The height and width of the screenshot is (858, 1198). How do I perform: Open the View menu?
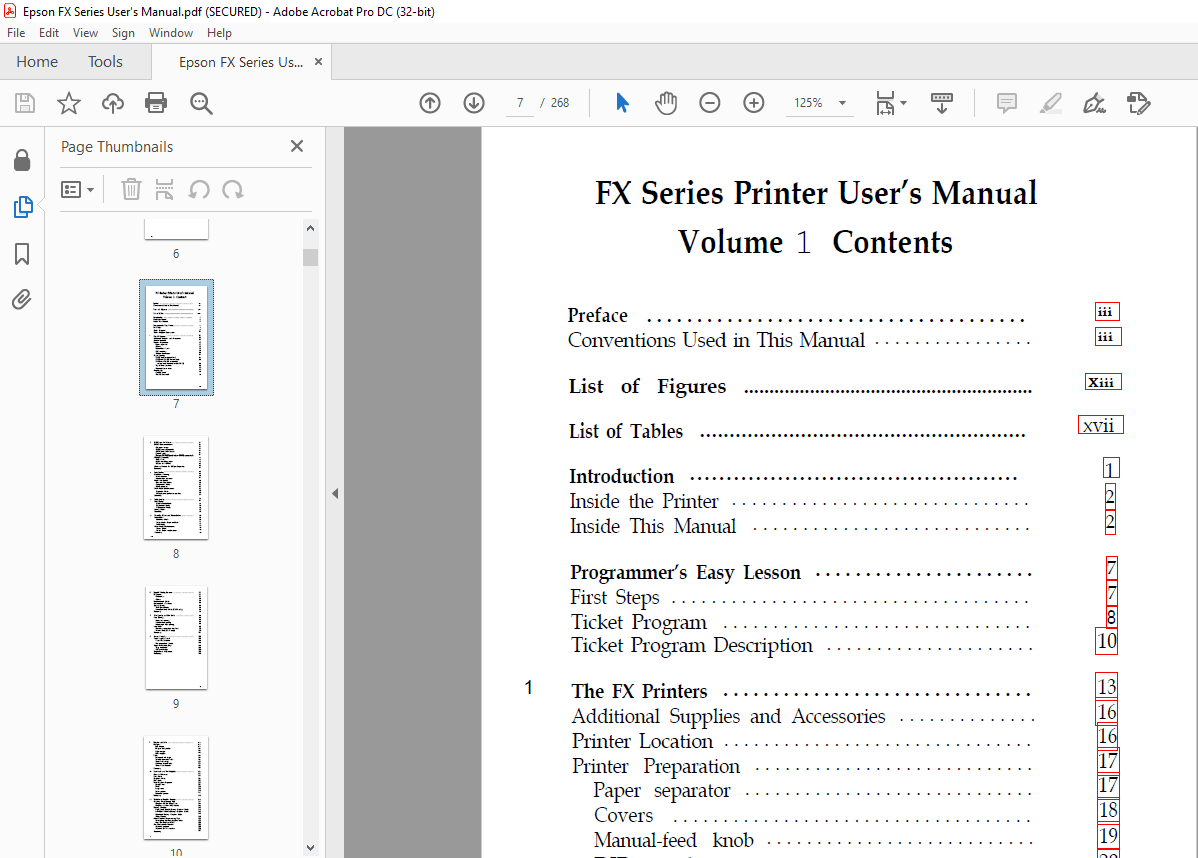coord(85,33)
